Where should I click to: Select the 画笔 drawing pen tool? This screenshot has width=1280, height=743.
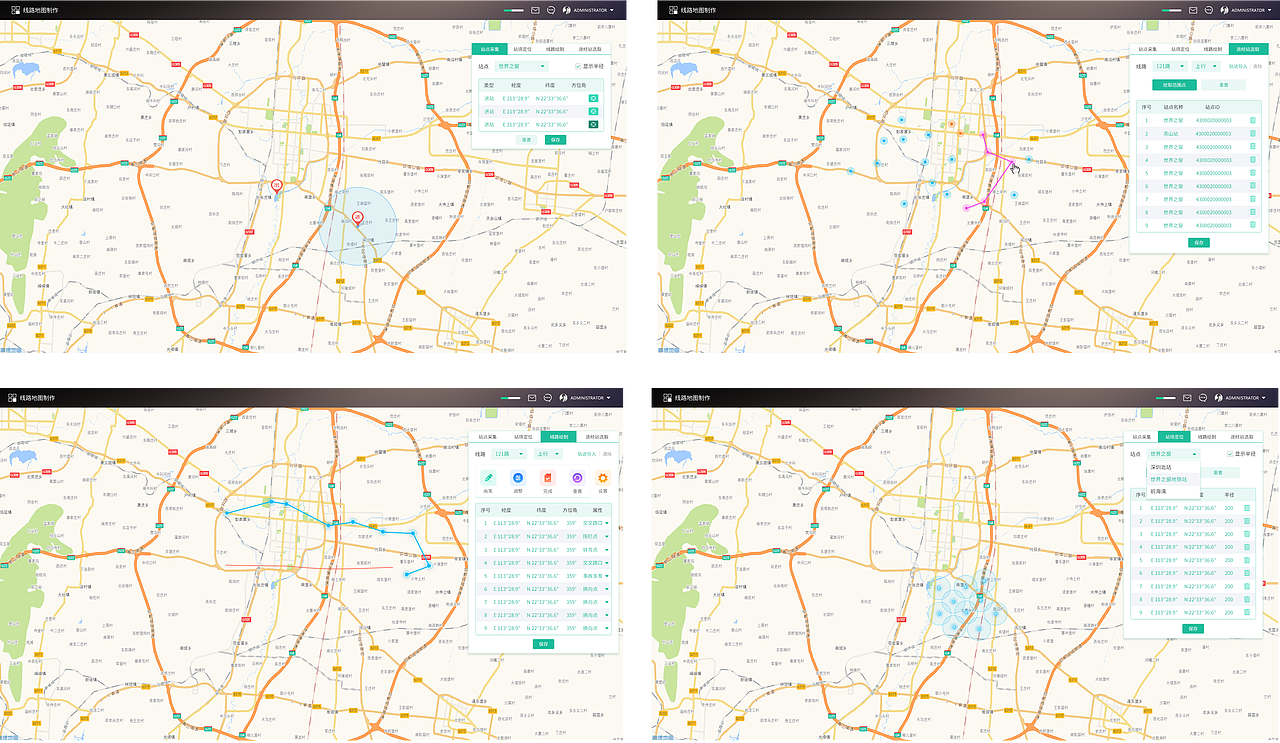click(x=488, y=478)
